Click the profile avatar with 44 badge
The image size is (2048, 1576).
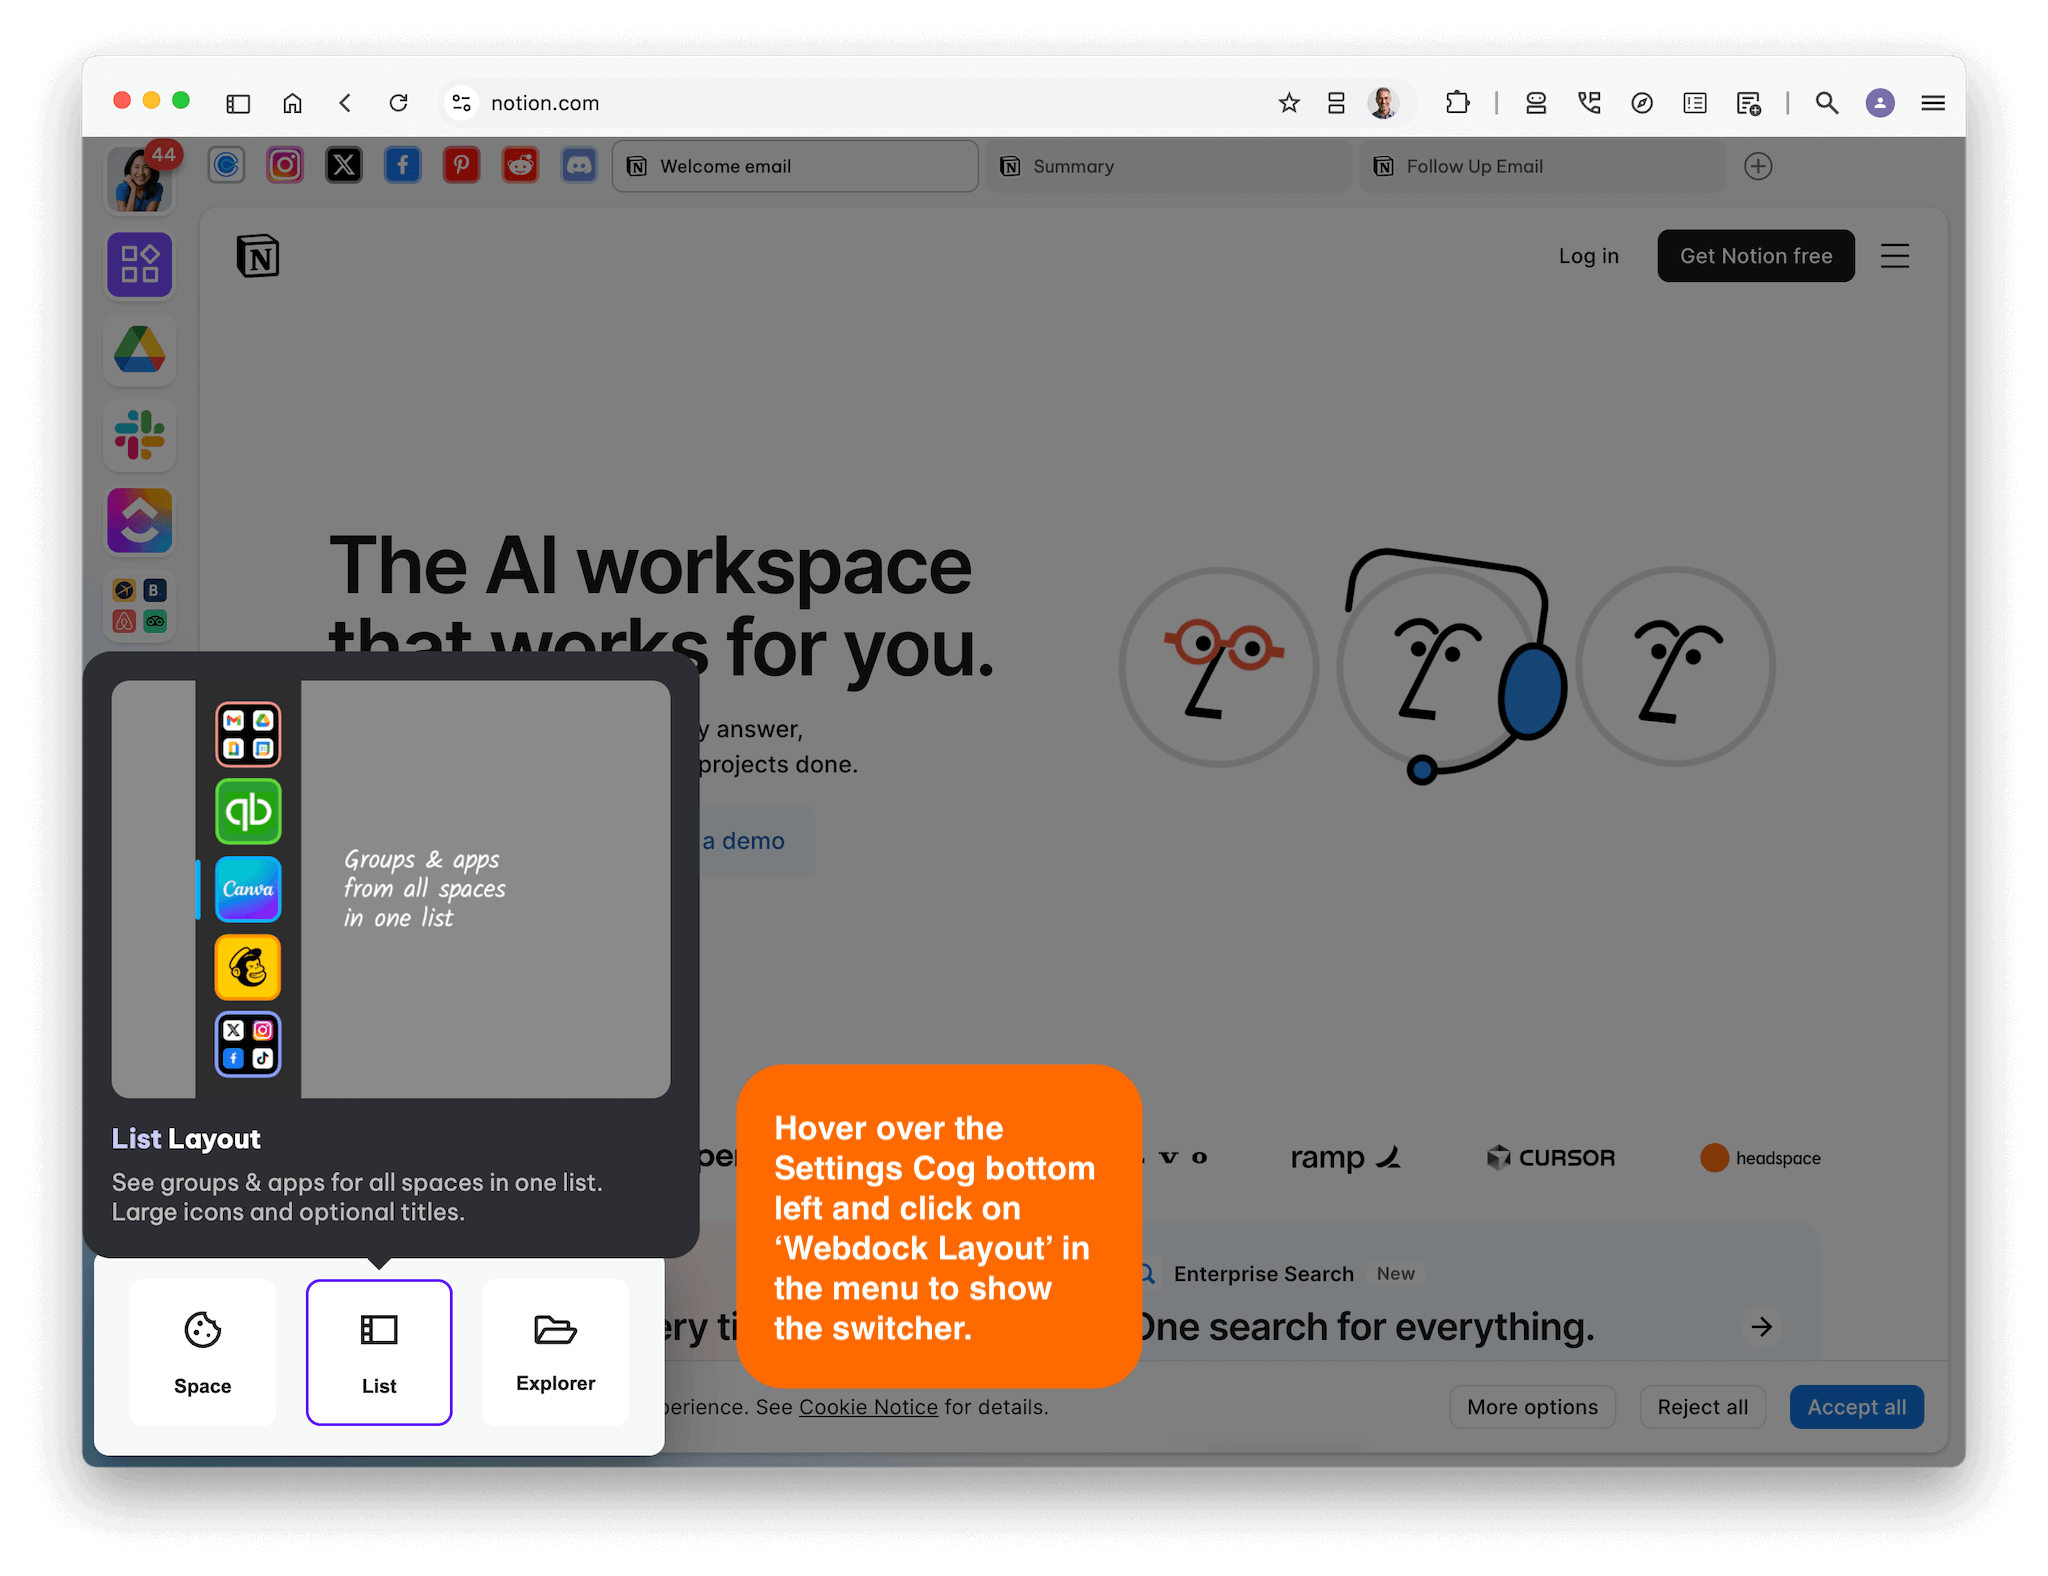click(140, 180)
